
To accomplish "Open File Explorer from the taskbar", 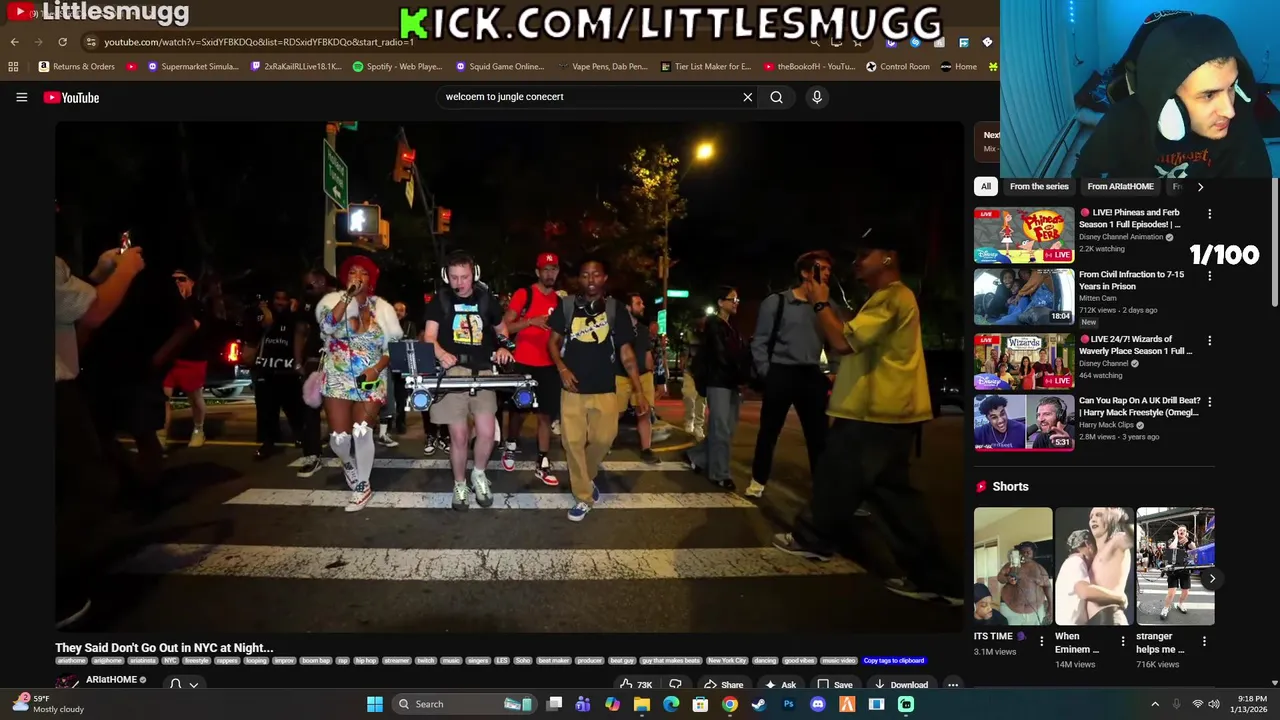I will [642, 704].
